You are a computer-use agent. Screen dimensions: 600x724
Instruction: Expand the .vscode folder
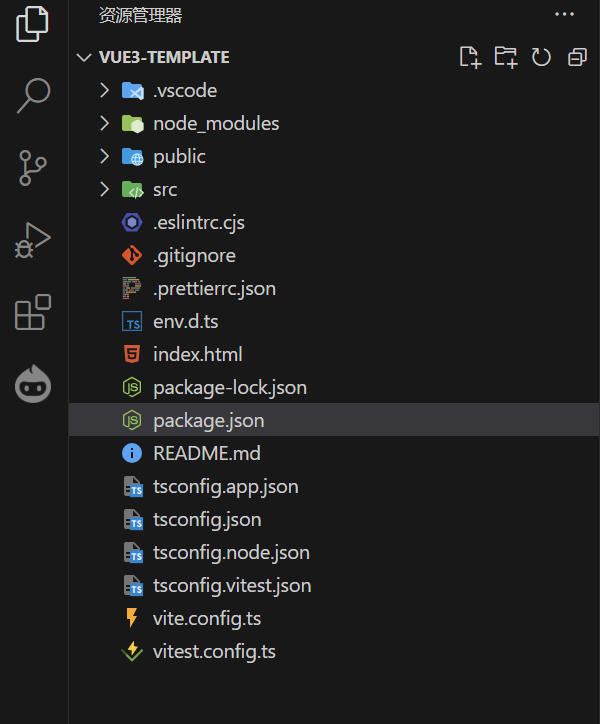point(184,91)
